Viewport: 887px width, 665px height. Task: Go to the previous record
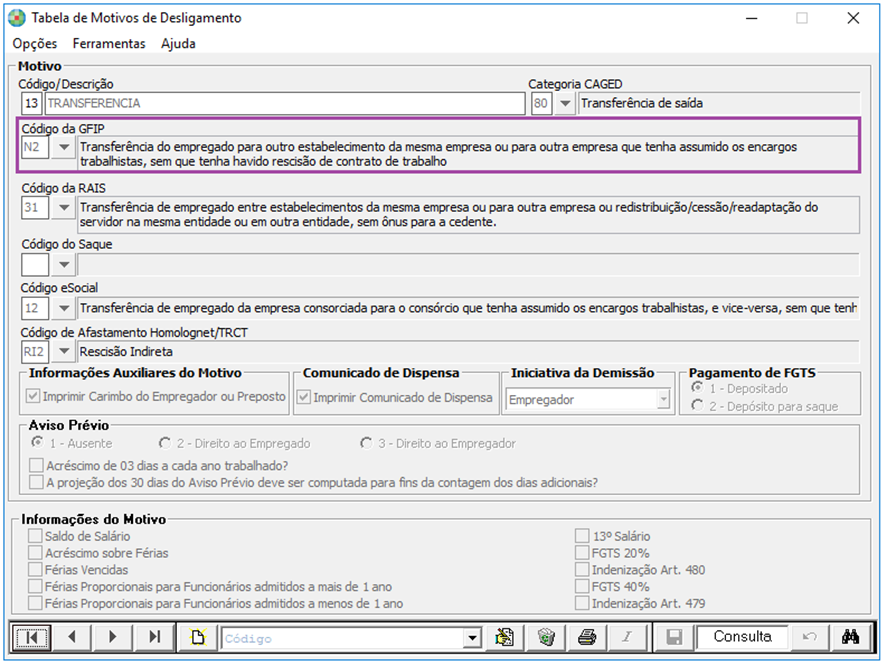[x=72, y=637]
